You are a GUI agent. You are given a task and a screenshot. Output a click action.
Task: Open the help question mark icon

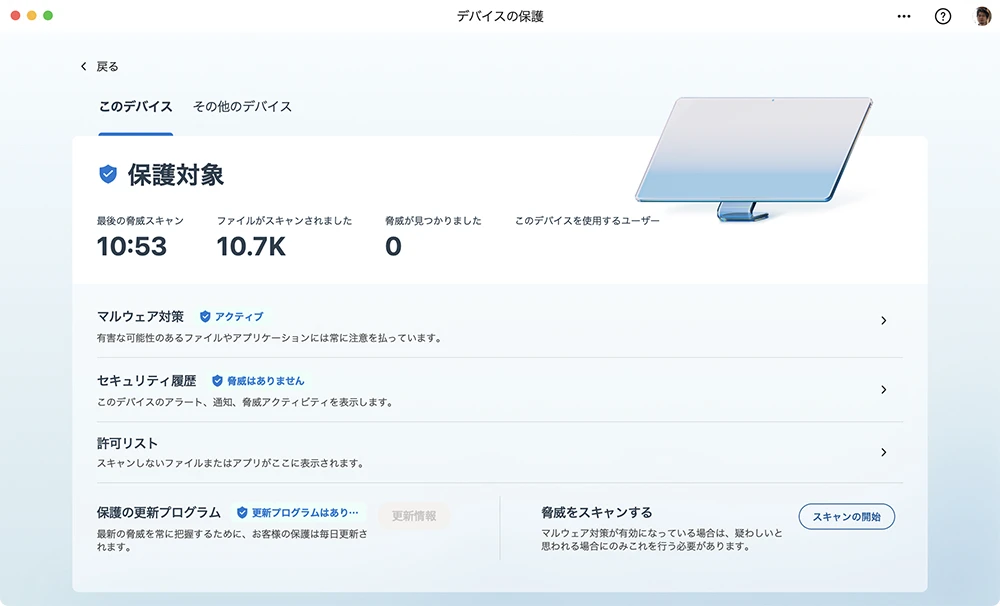pyautogui.click(x=943, y=16)
